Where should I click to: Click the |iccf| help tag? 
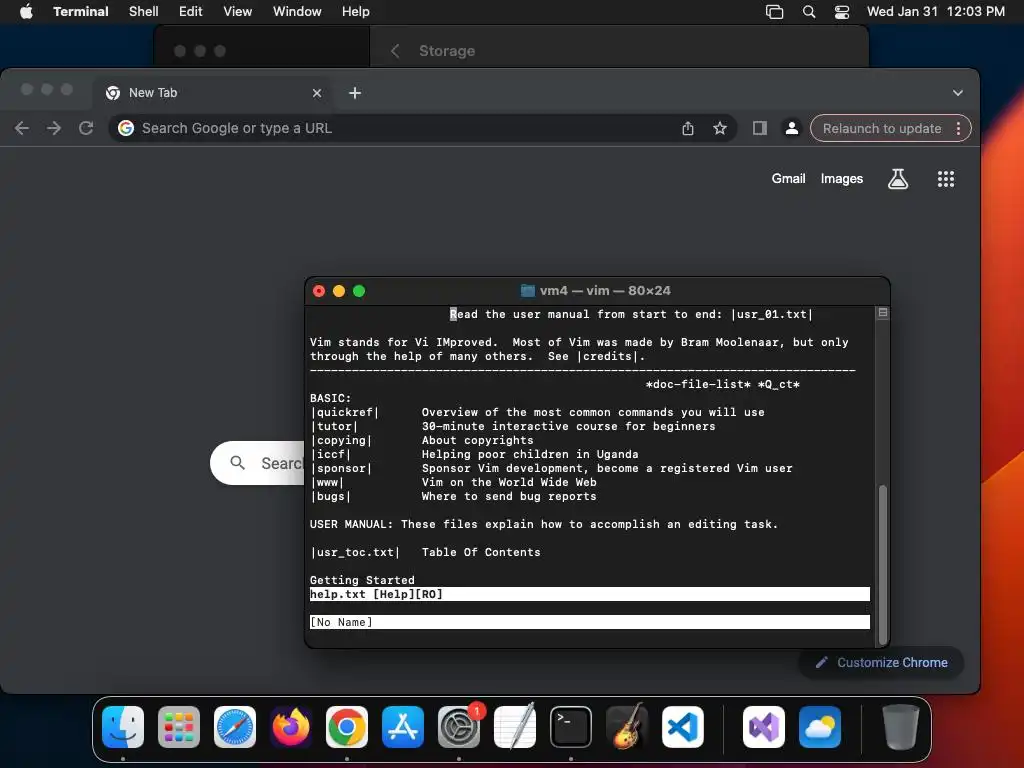331,454
